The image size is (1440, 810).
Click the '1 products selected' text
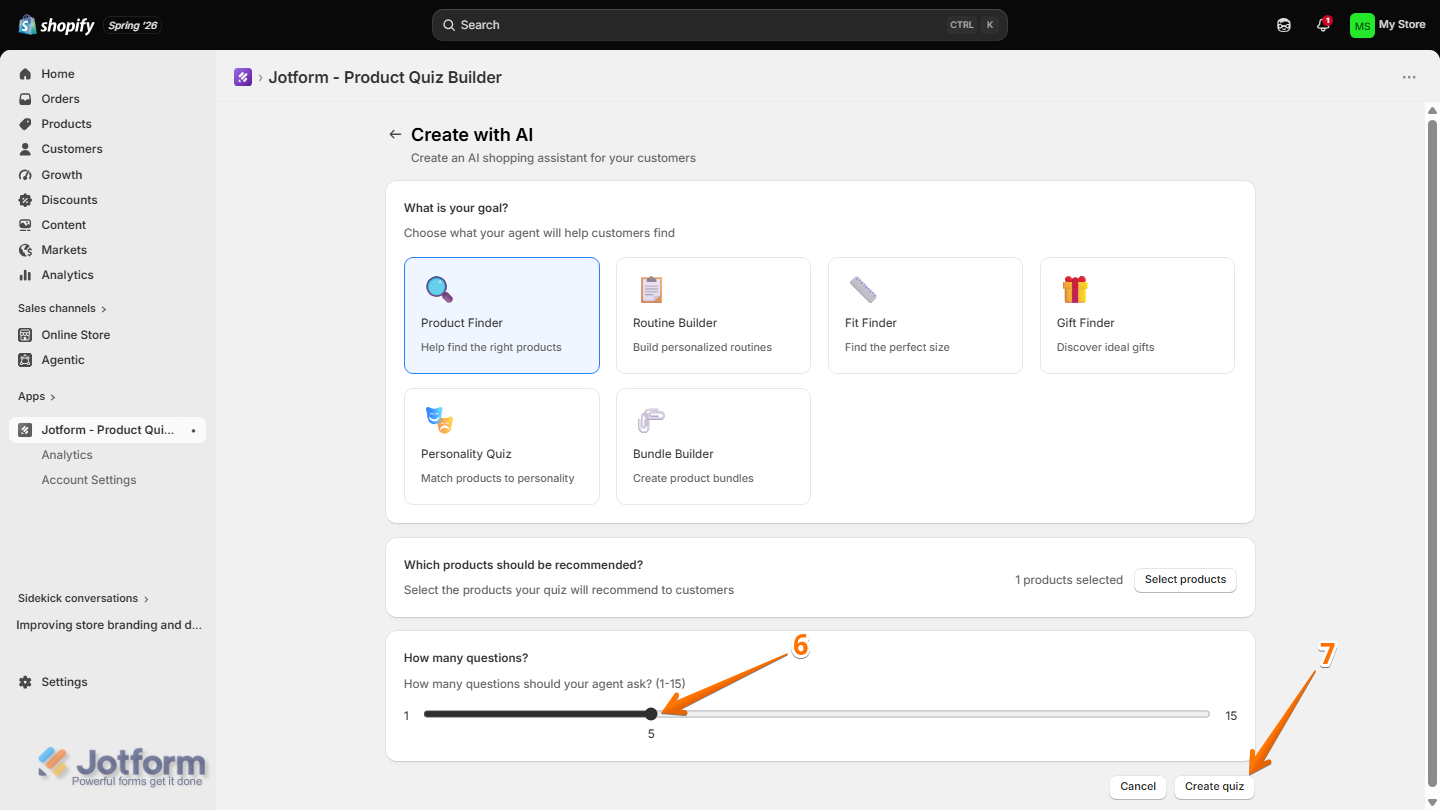(x=1069, y=580)
